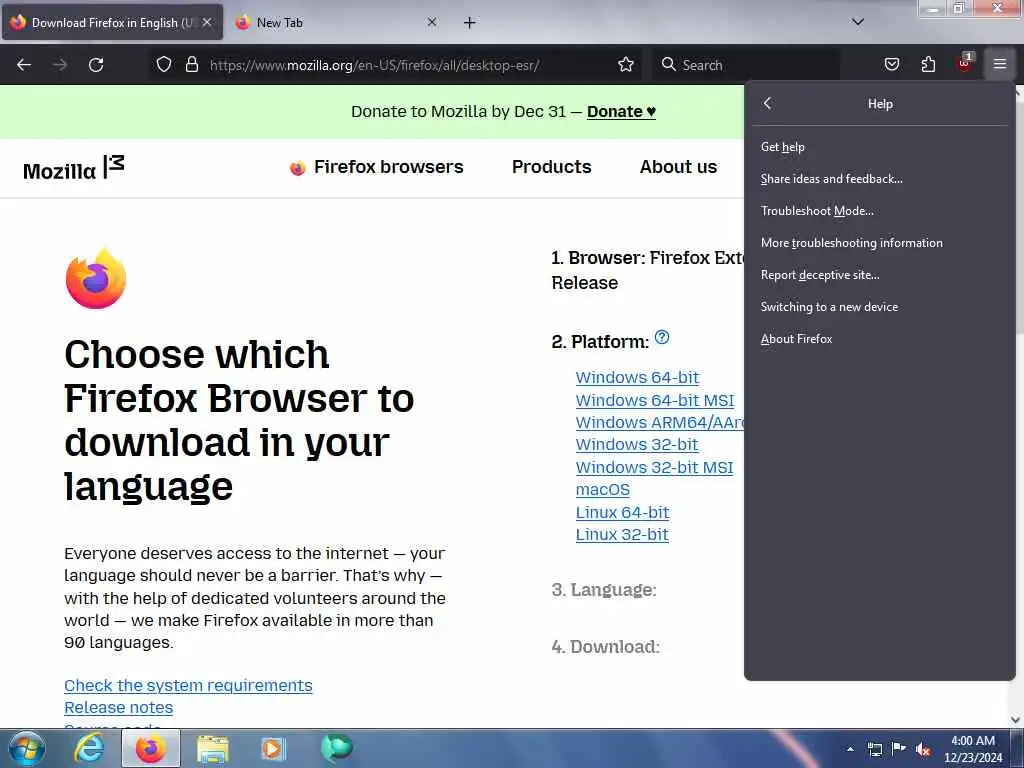Open the Windows Start menu
The image size is (1024, 768).
tap(27, 749)
